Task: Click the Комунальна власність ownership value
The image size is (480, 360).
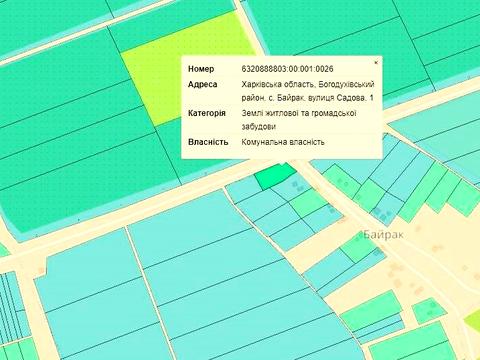Action: coord(283,142)
